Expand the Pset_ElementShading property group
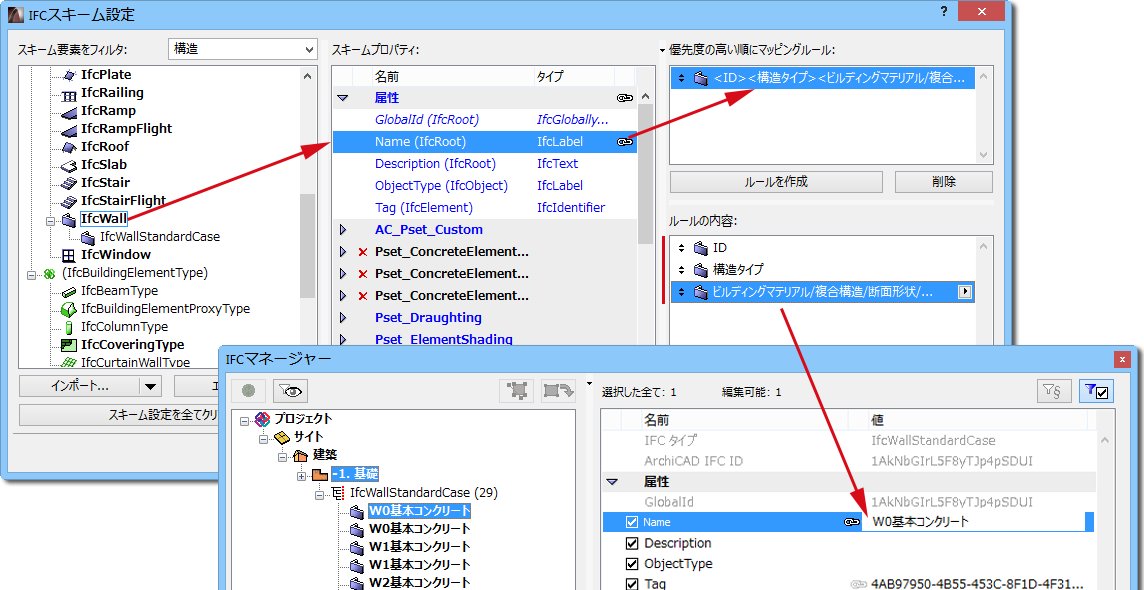Viewport: 1144px width, 590px height. click(344, 340)
